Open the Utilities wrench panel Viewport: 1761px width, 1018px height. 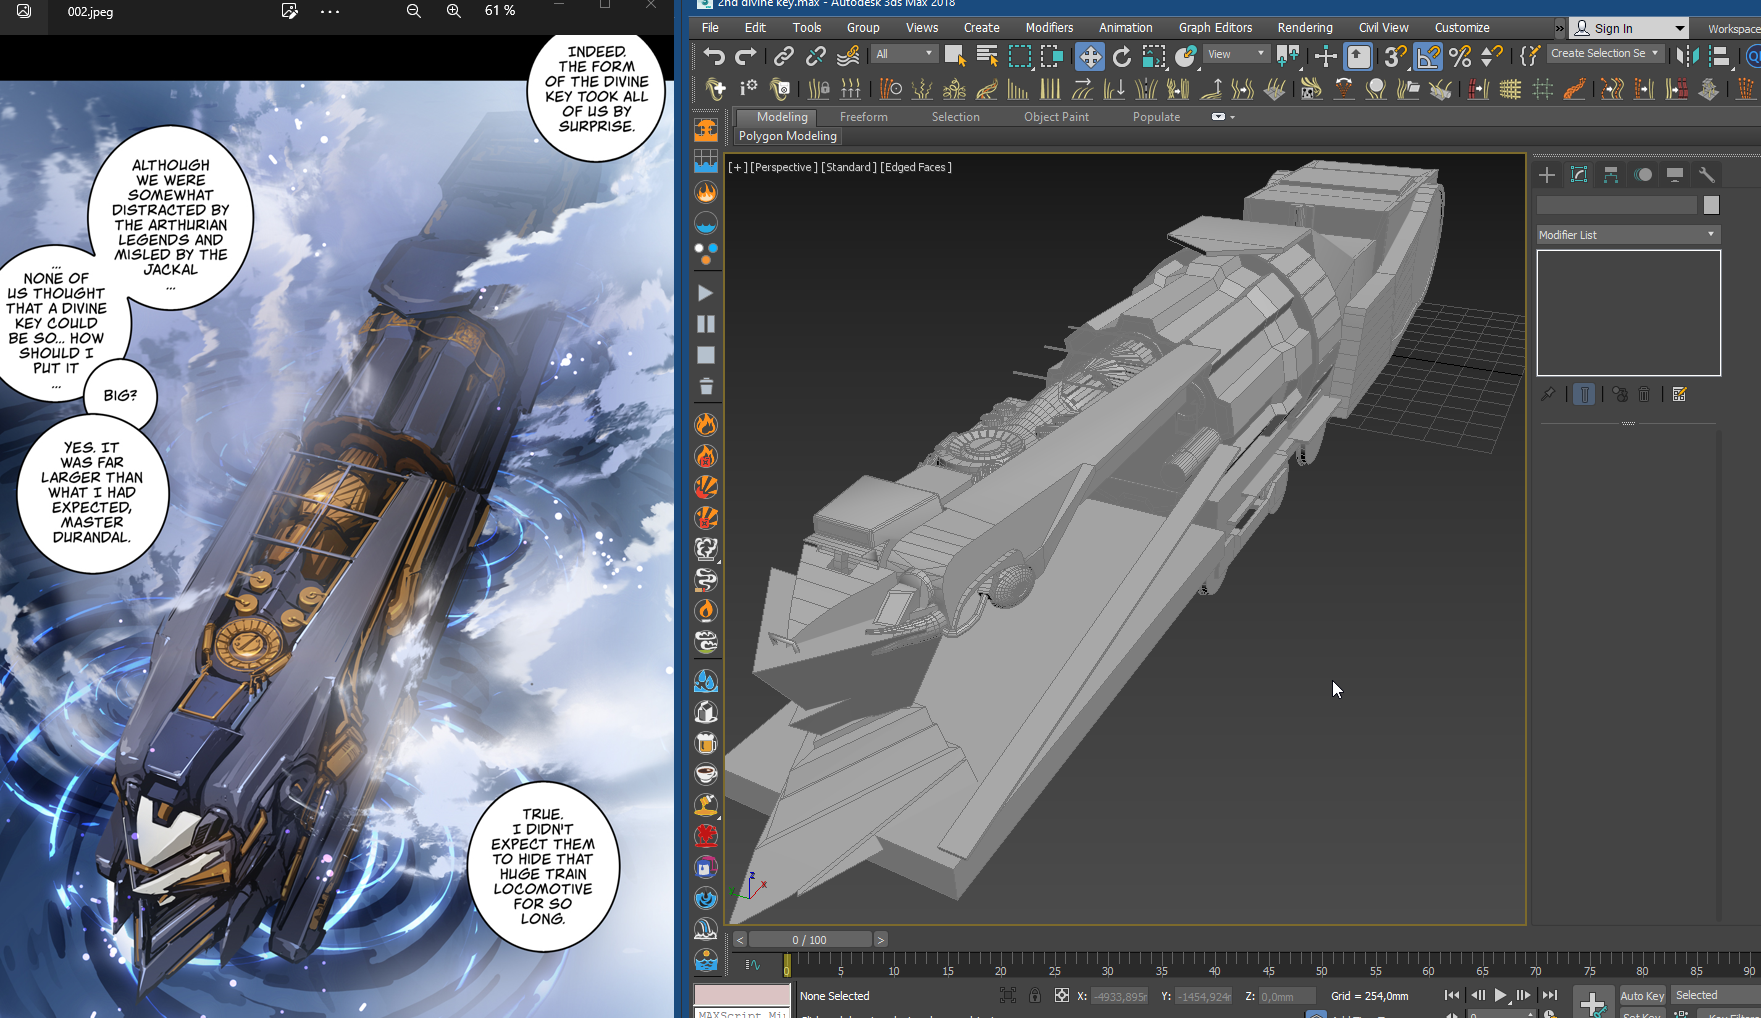(1707, 175)
